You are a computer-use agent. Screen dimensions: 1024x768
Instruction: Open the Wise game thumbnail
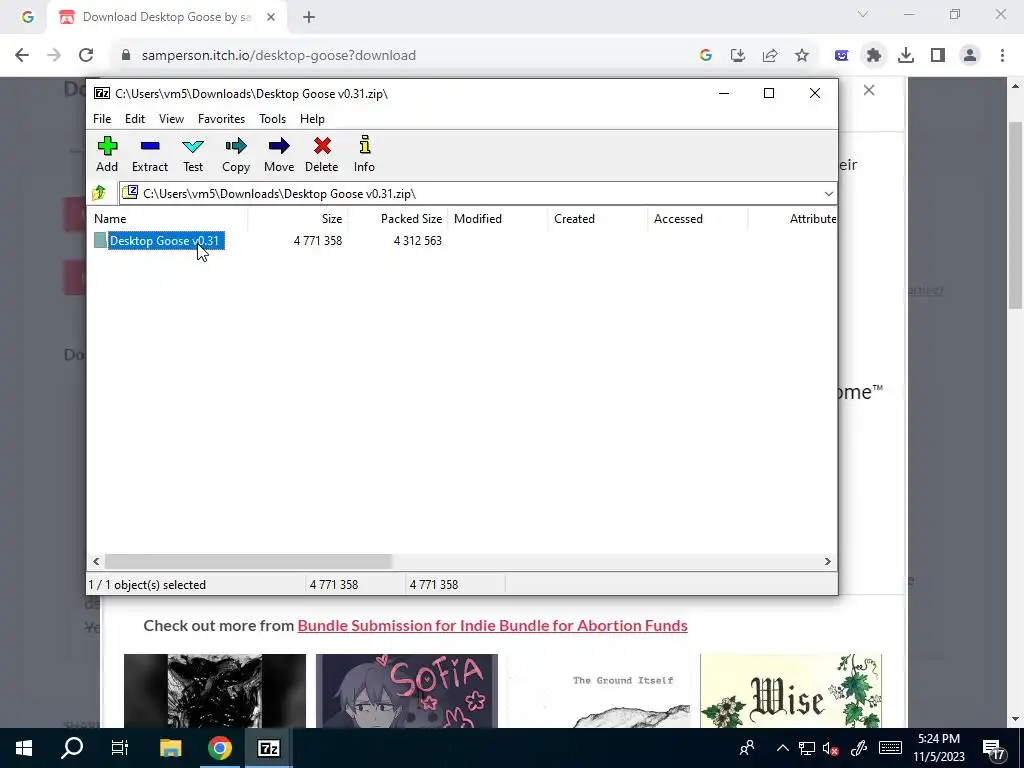click(x=791, y=691)
